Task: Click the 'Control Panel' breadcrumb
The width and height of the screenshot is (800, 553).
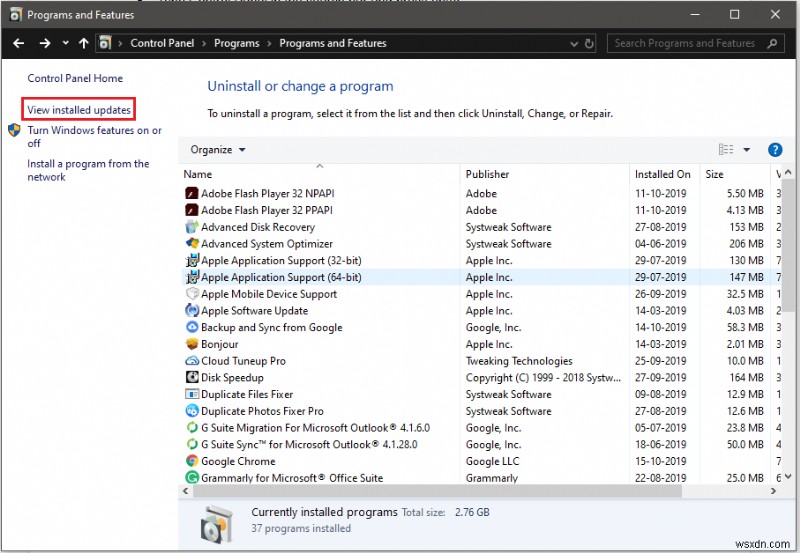Action: 162,43
